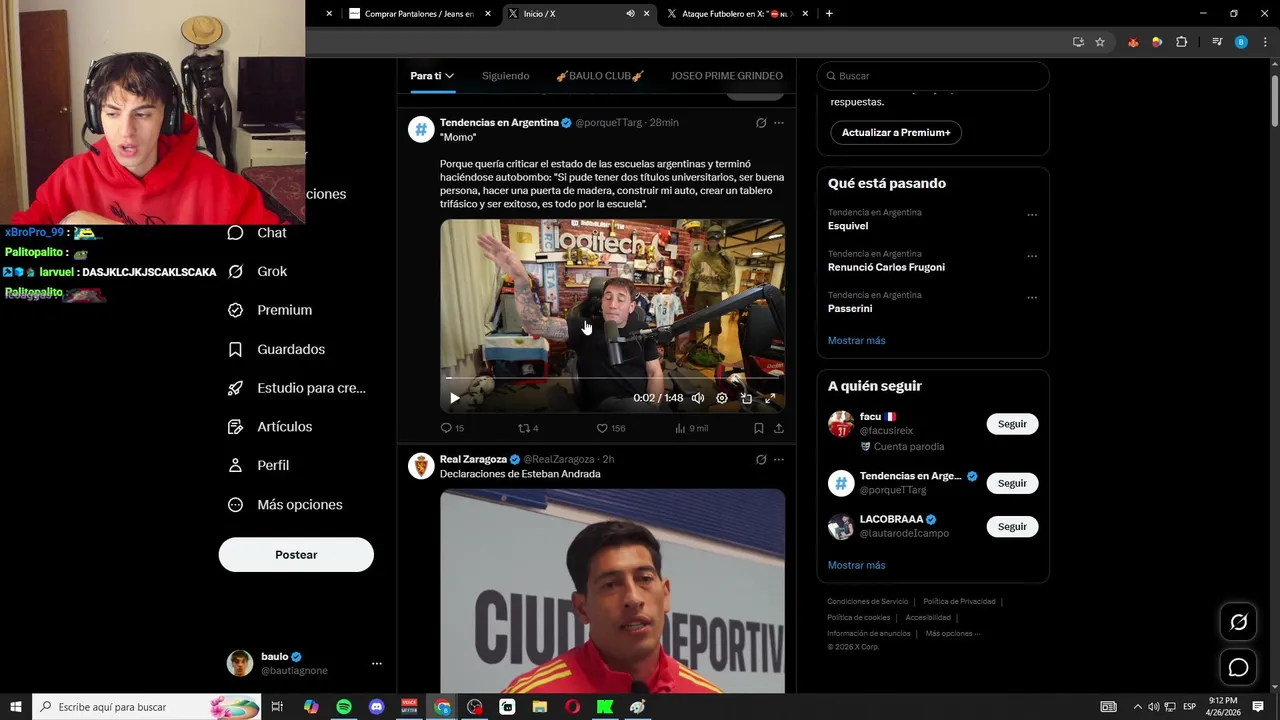Viewport: 1280px width, 720px height.
Task: Open more options on Real Zaragoza post
Action: point(779,460)
